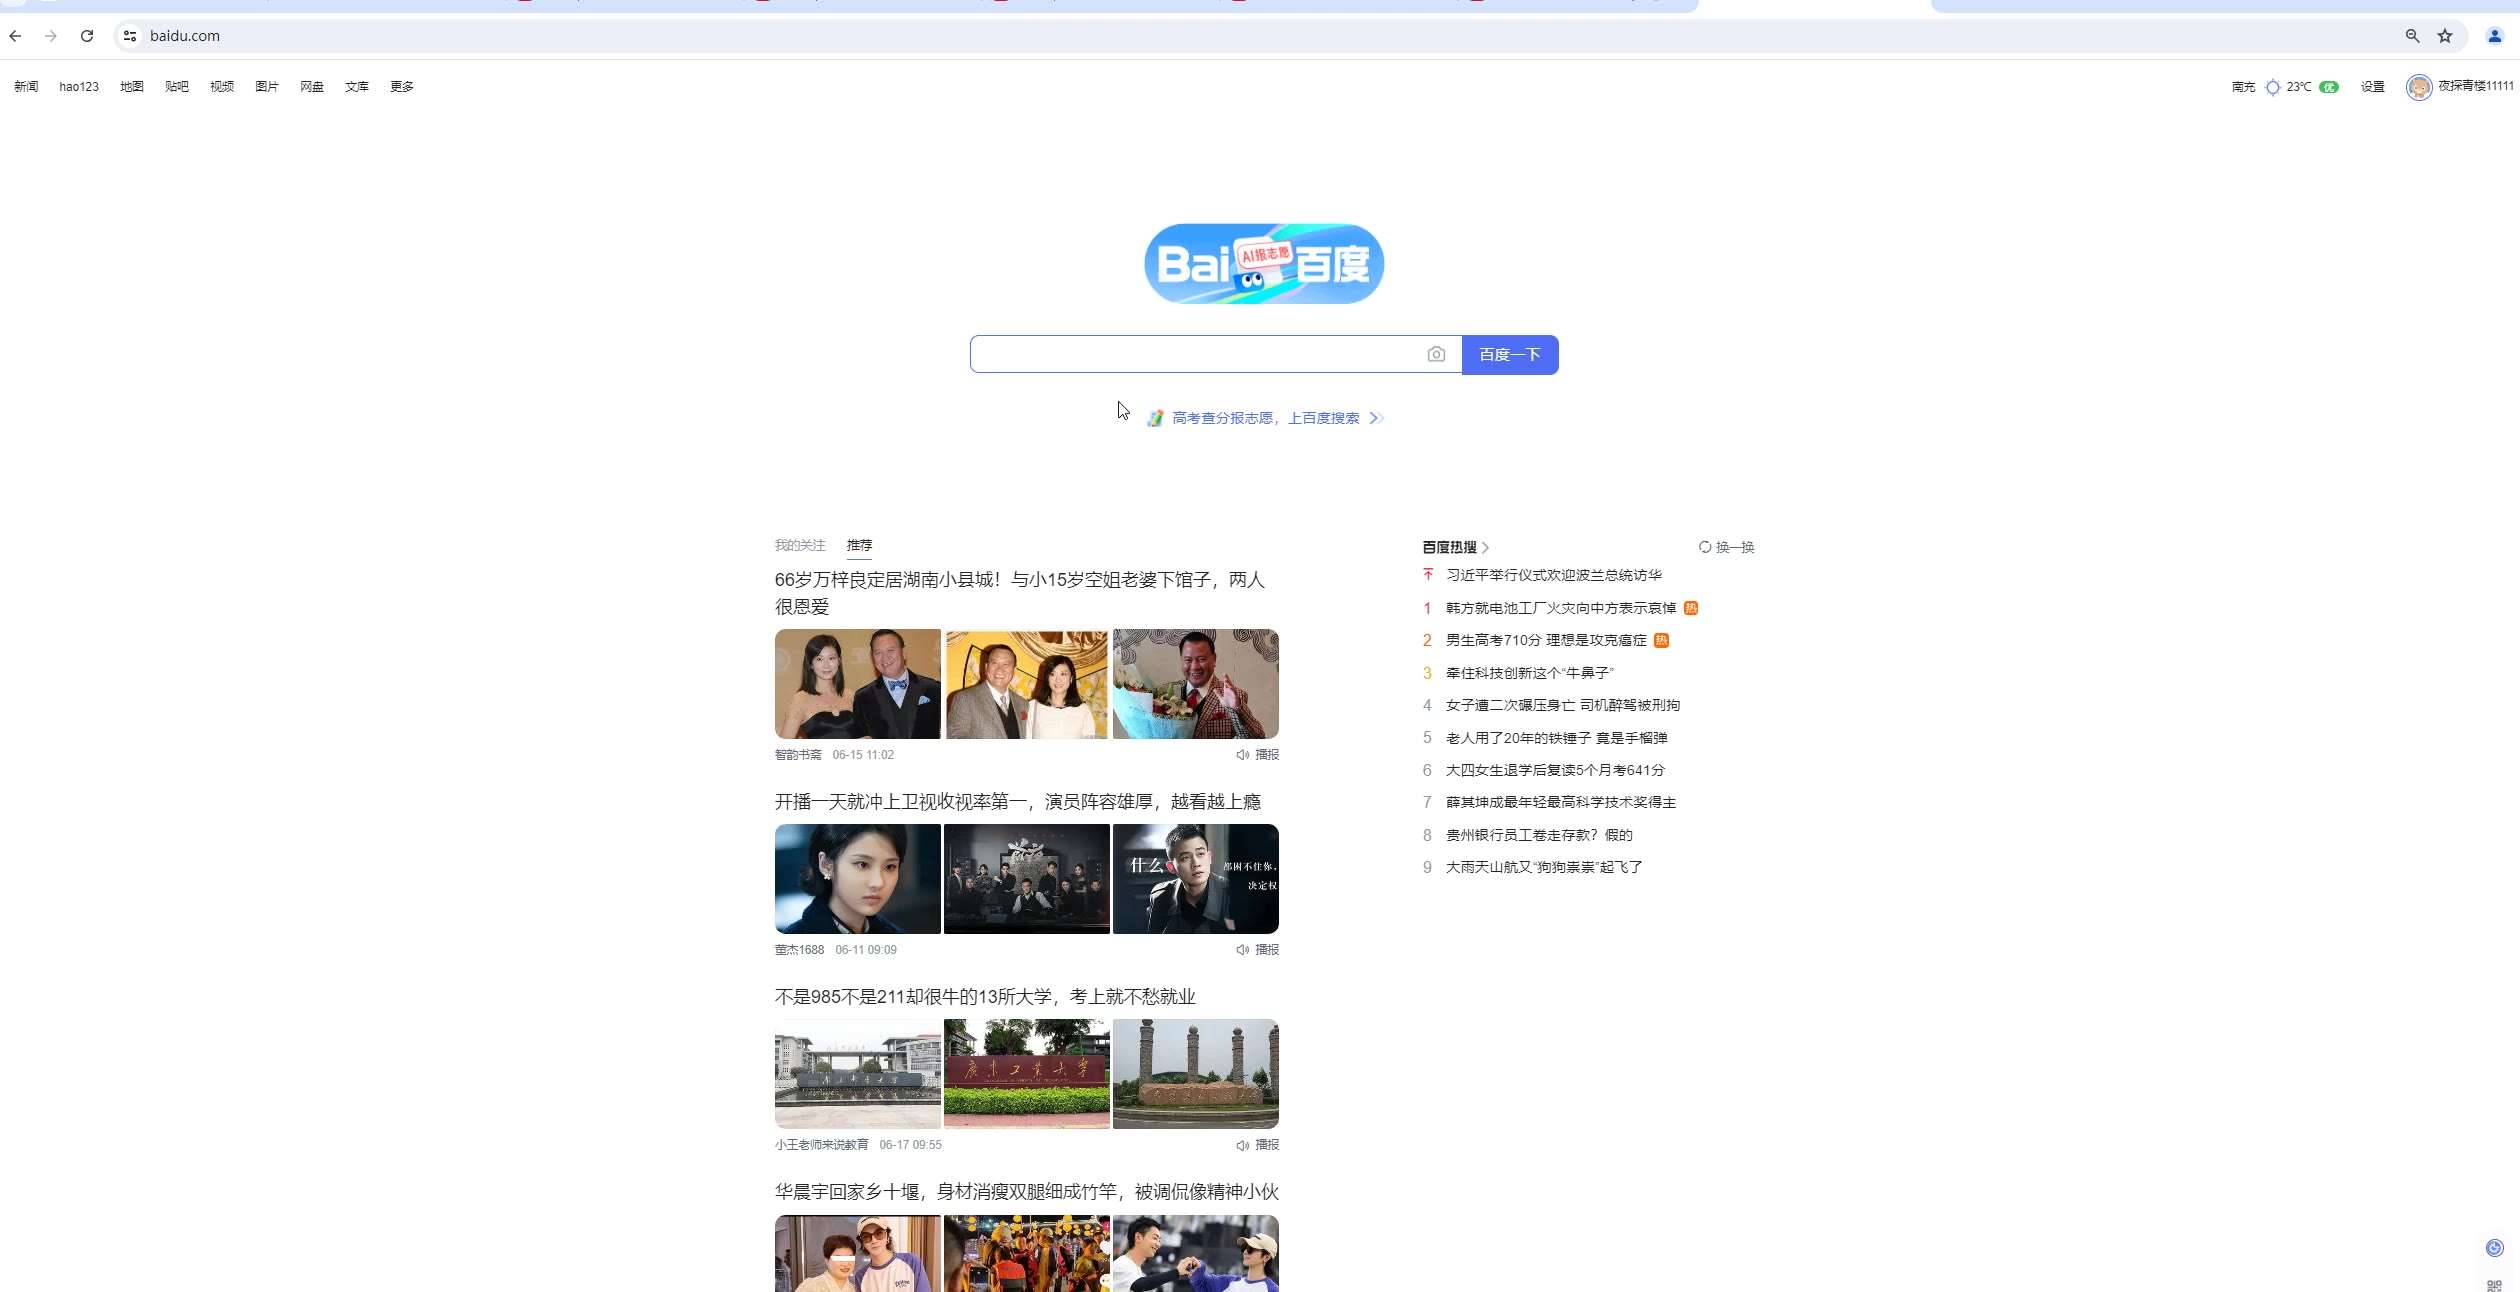Open 图片 in the top navigation
2520x1292 pixels.
pyautogui.click(x=267, y=87)
